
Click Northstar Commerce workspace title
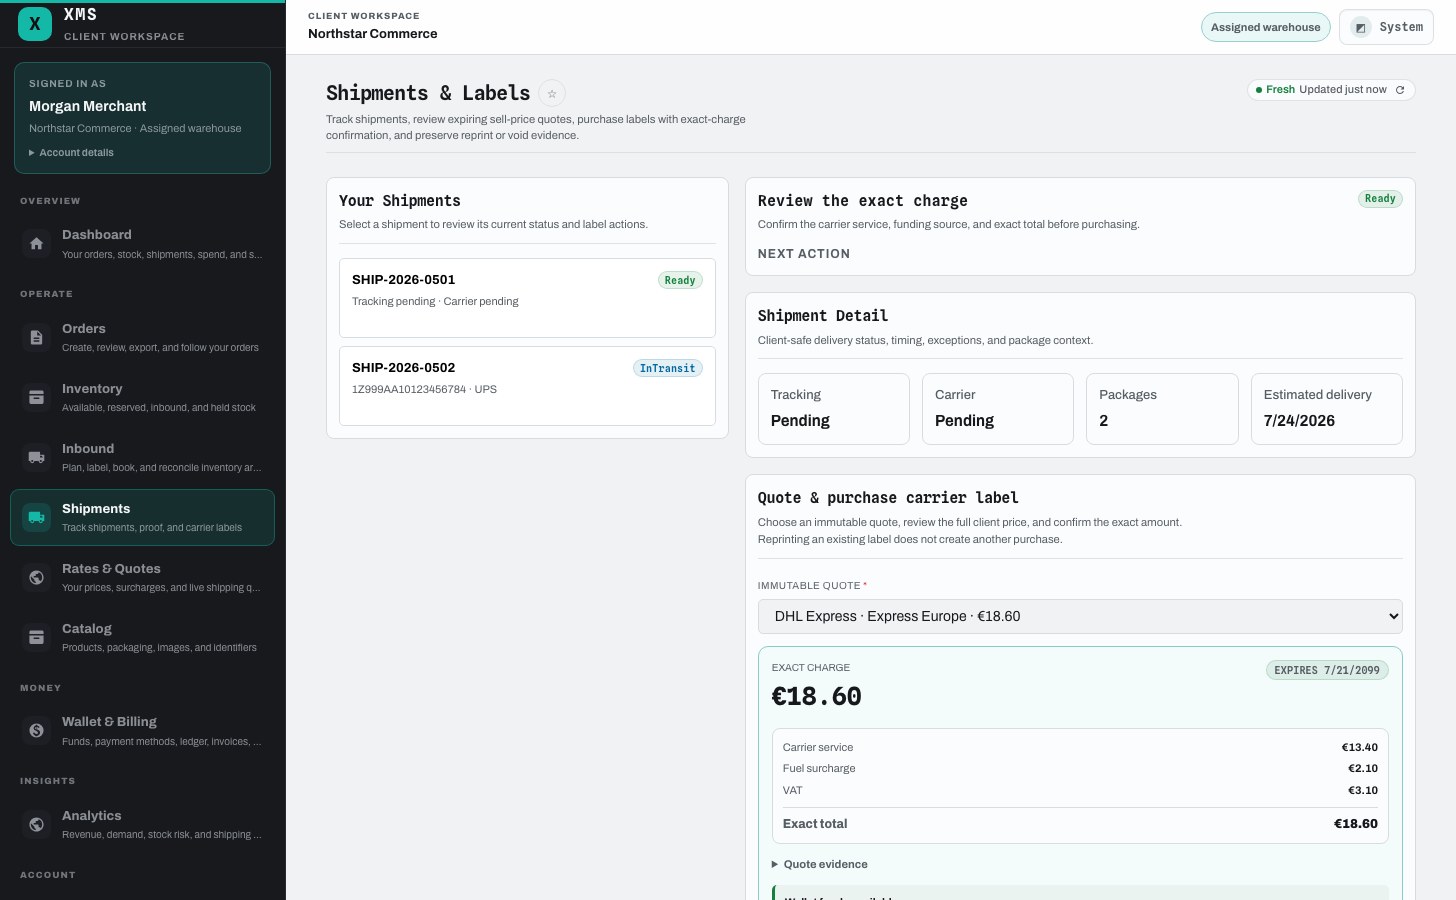click(373, 34)
